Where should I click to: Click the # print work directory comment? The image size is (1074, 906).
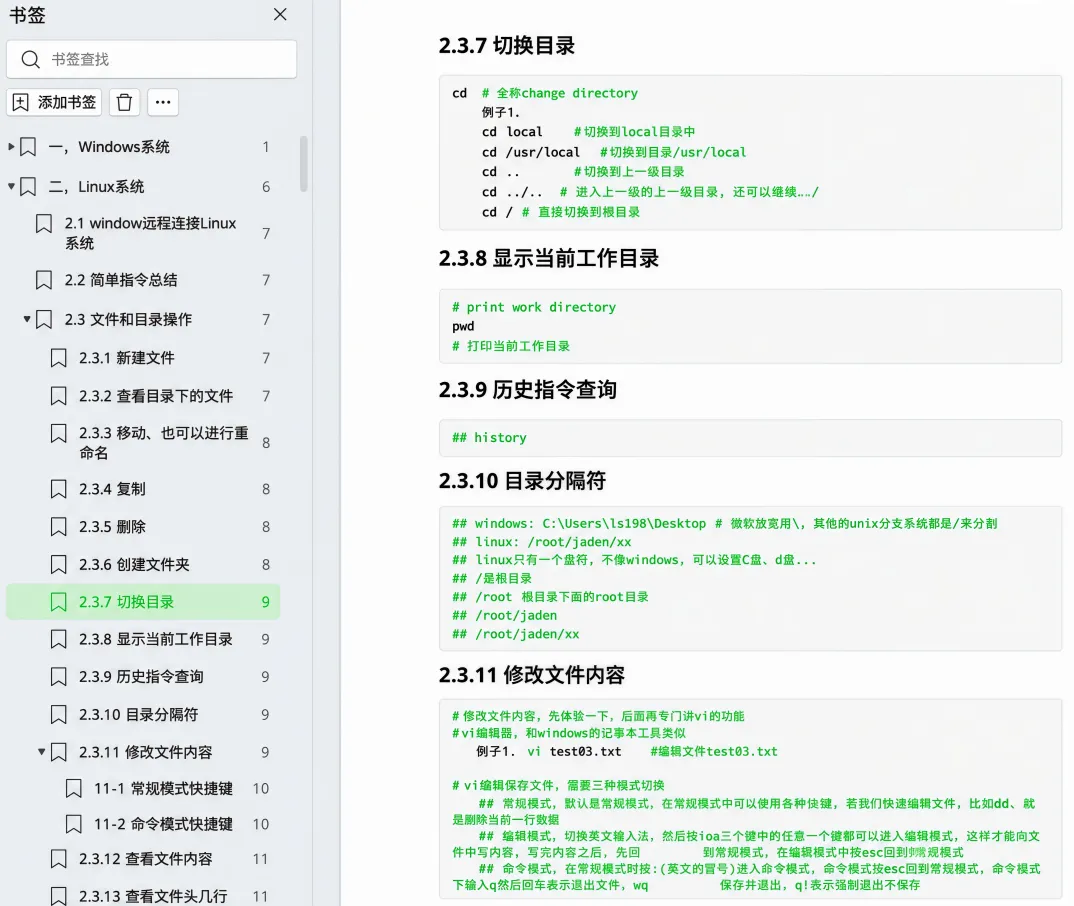click(x=534, y=307)
